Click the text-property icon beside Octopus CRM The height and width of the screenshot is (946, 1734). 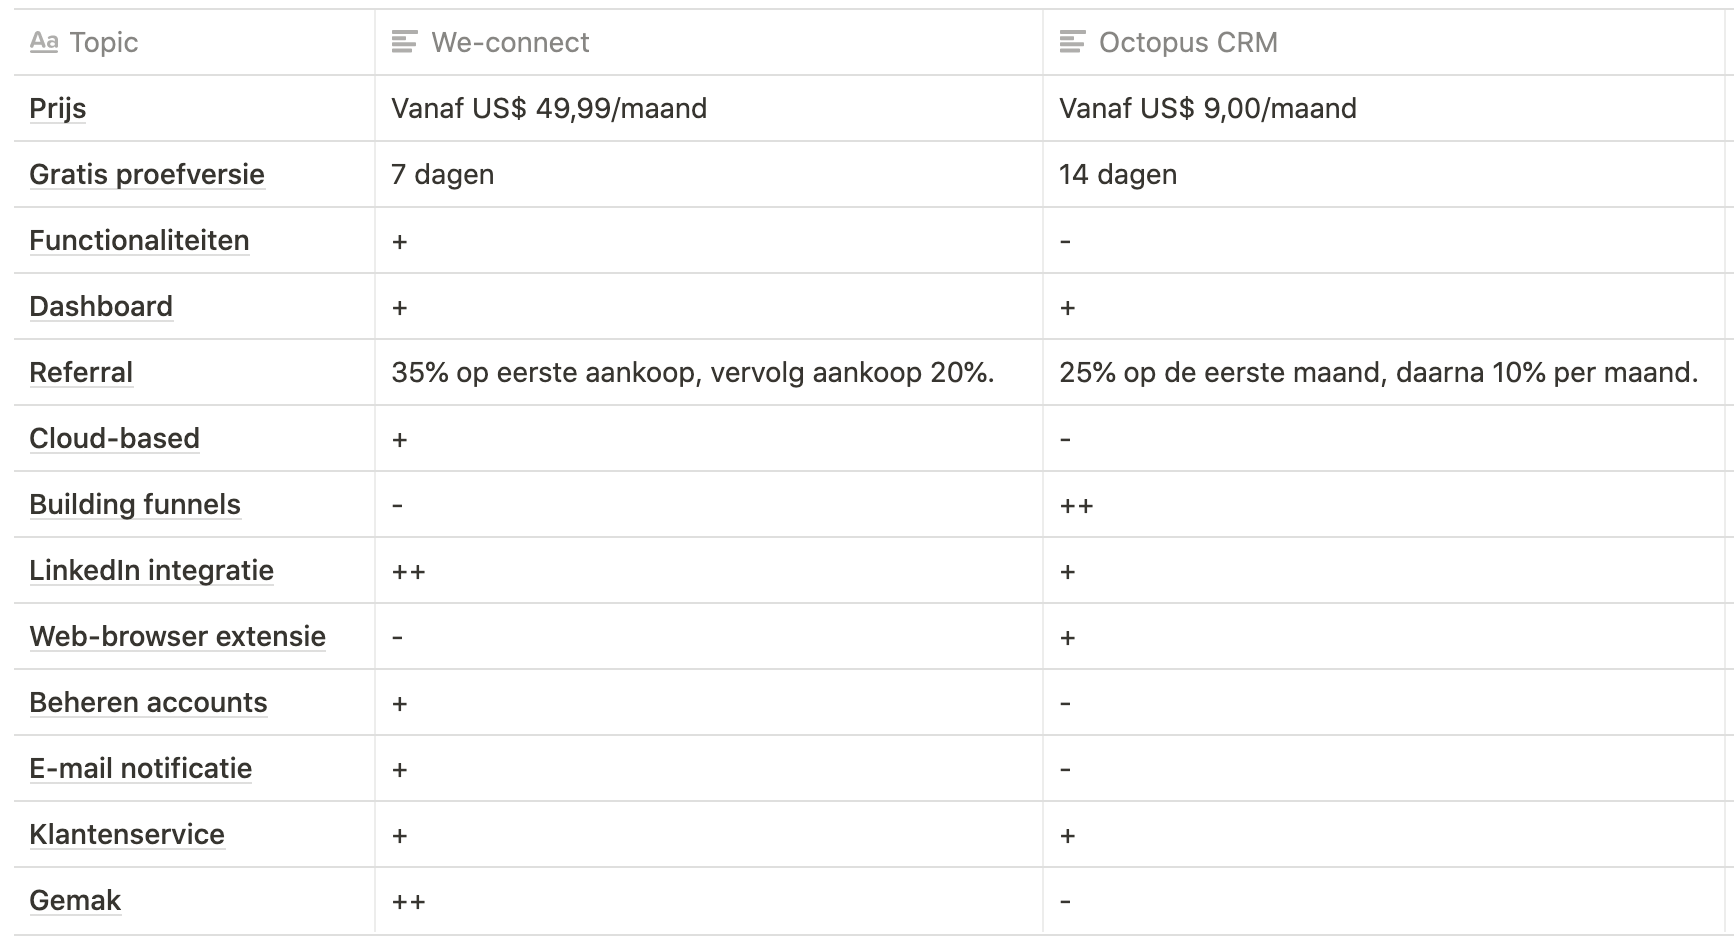1072,42
